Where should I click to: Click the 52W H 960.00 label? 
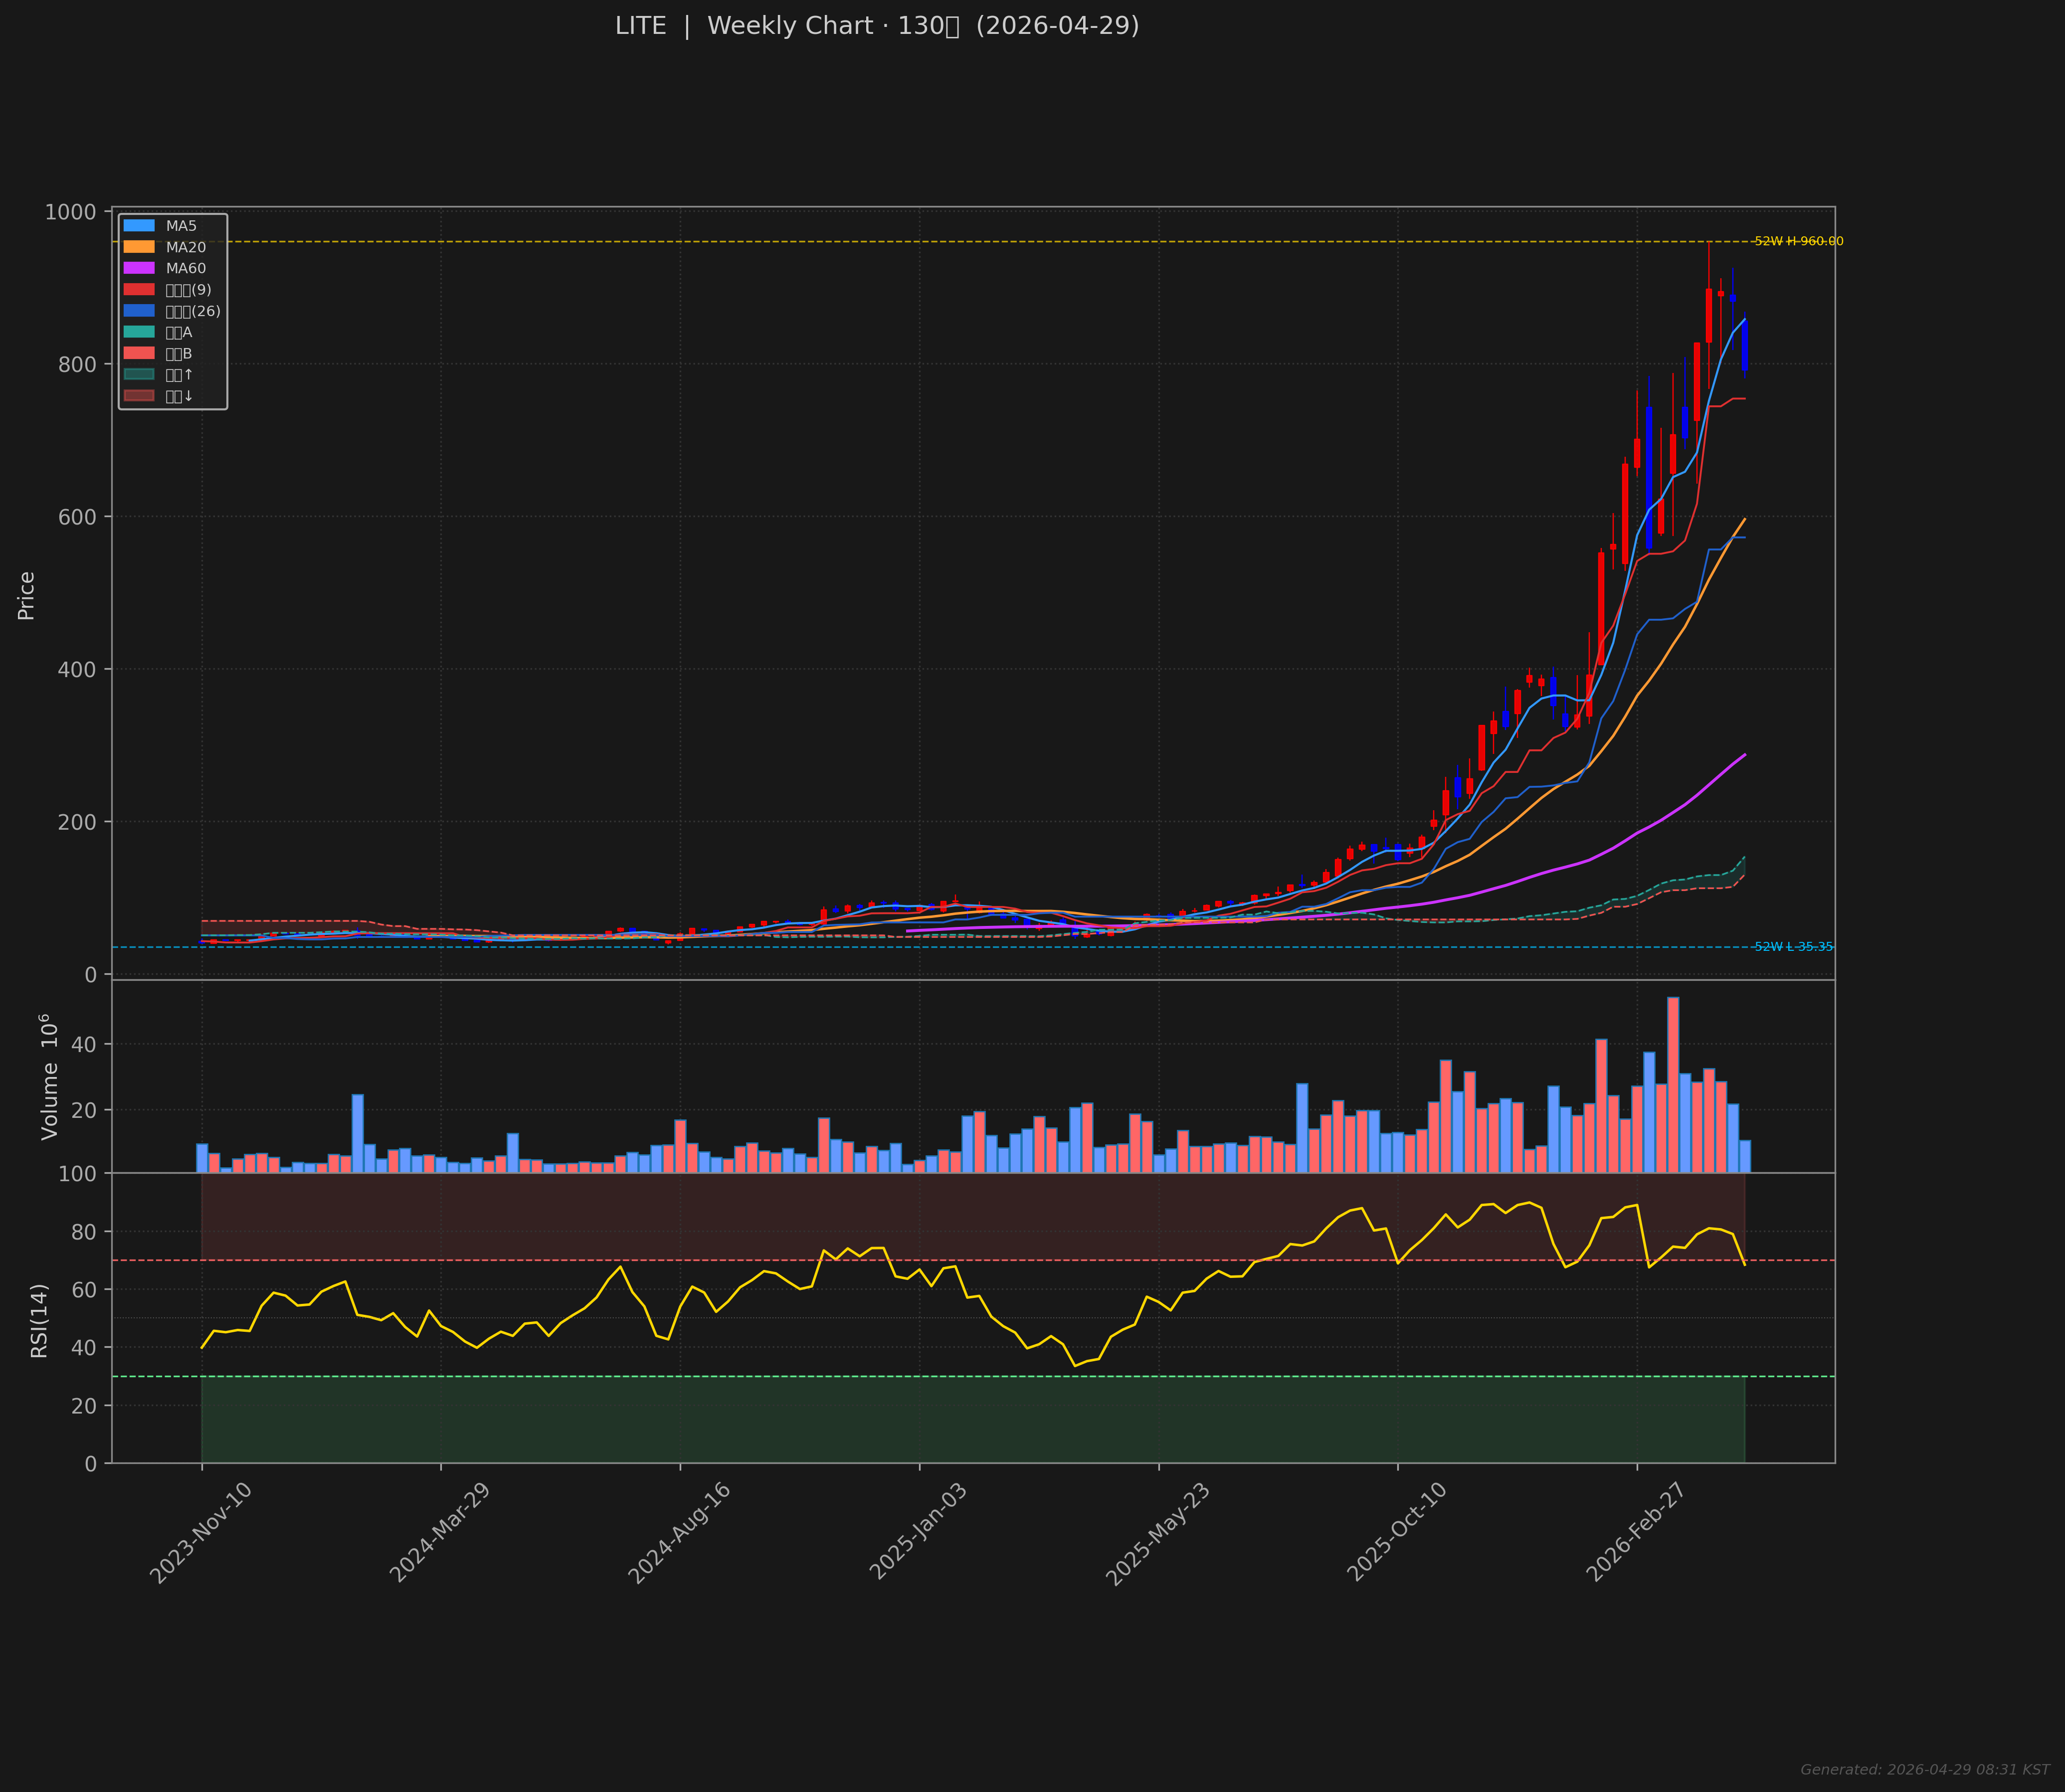(1798, 241)
